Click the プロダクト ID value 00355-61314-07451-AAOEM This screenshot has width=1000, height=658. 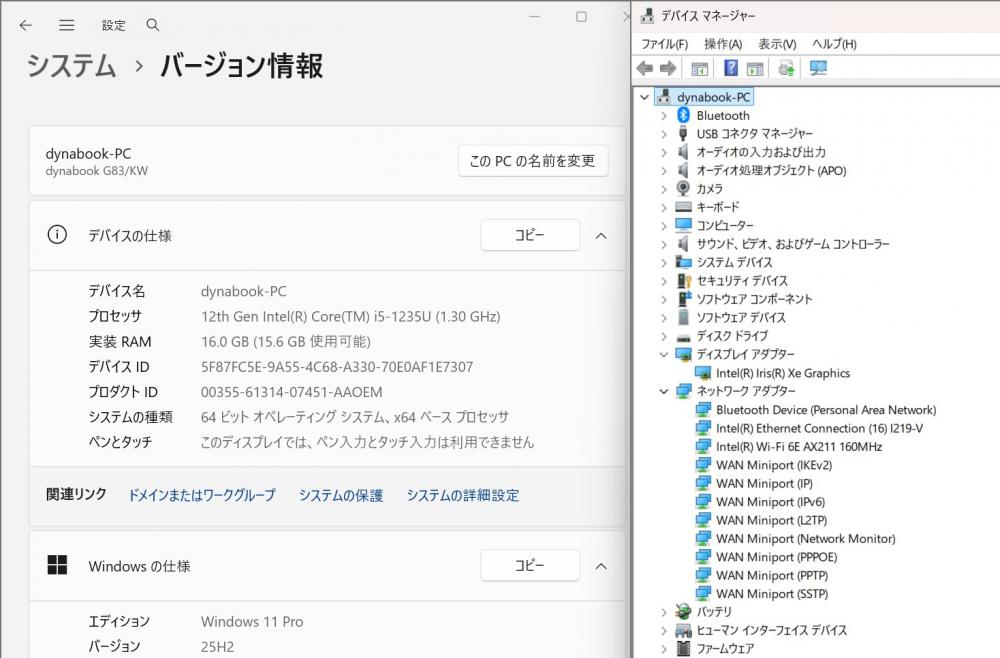coord(291,392)
